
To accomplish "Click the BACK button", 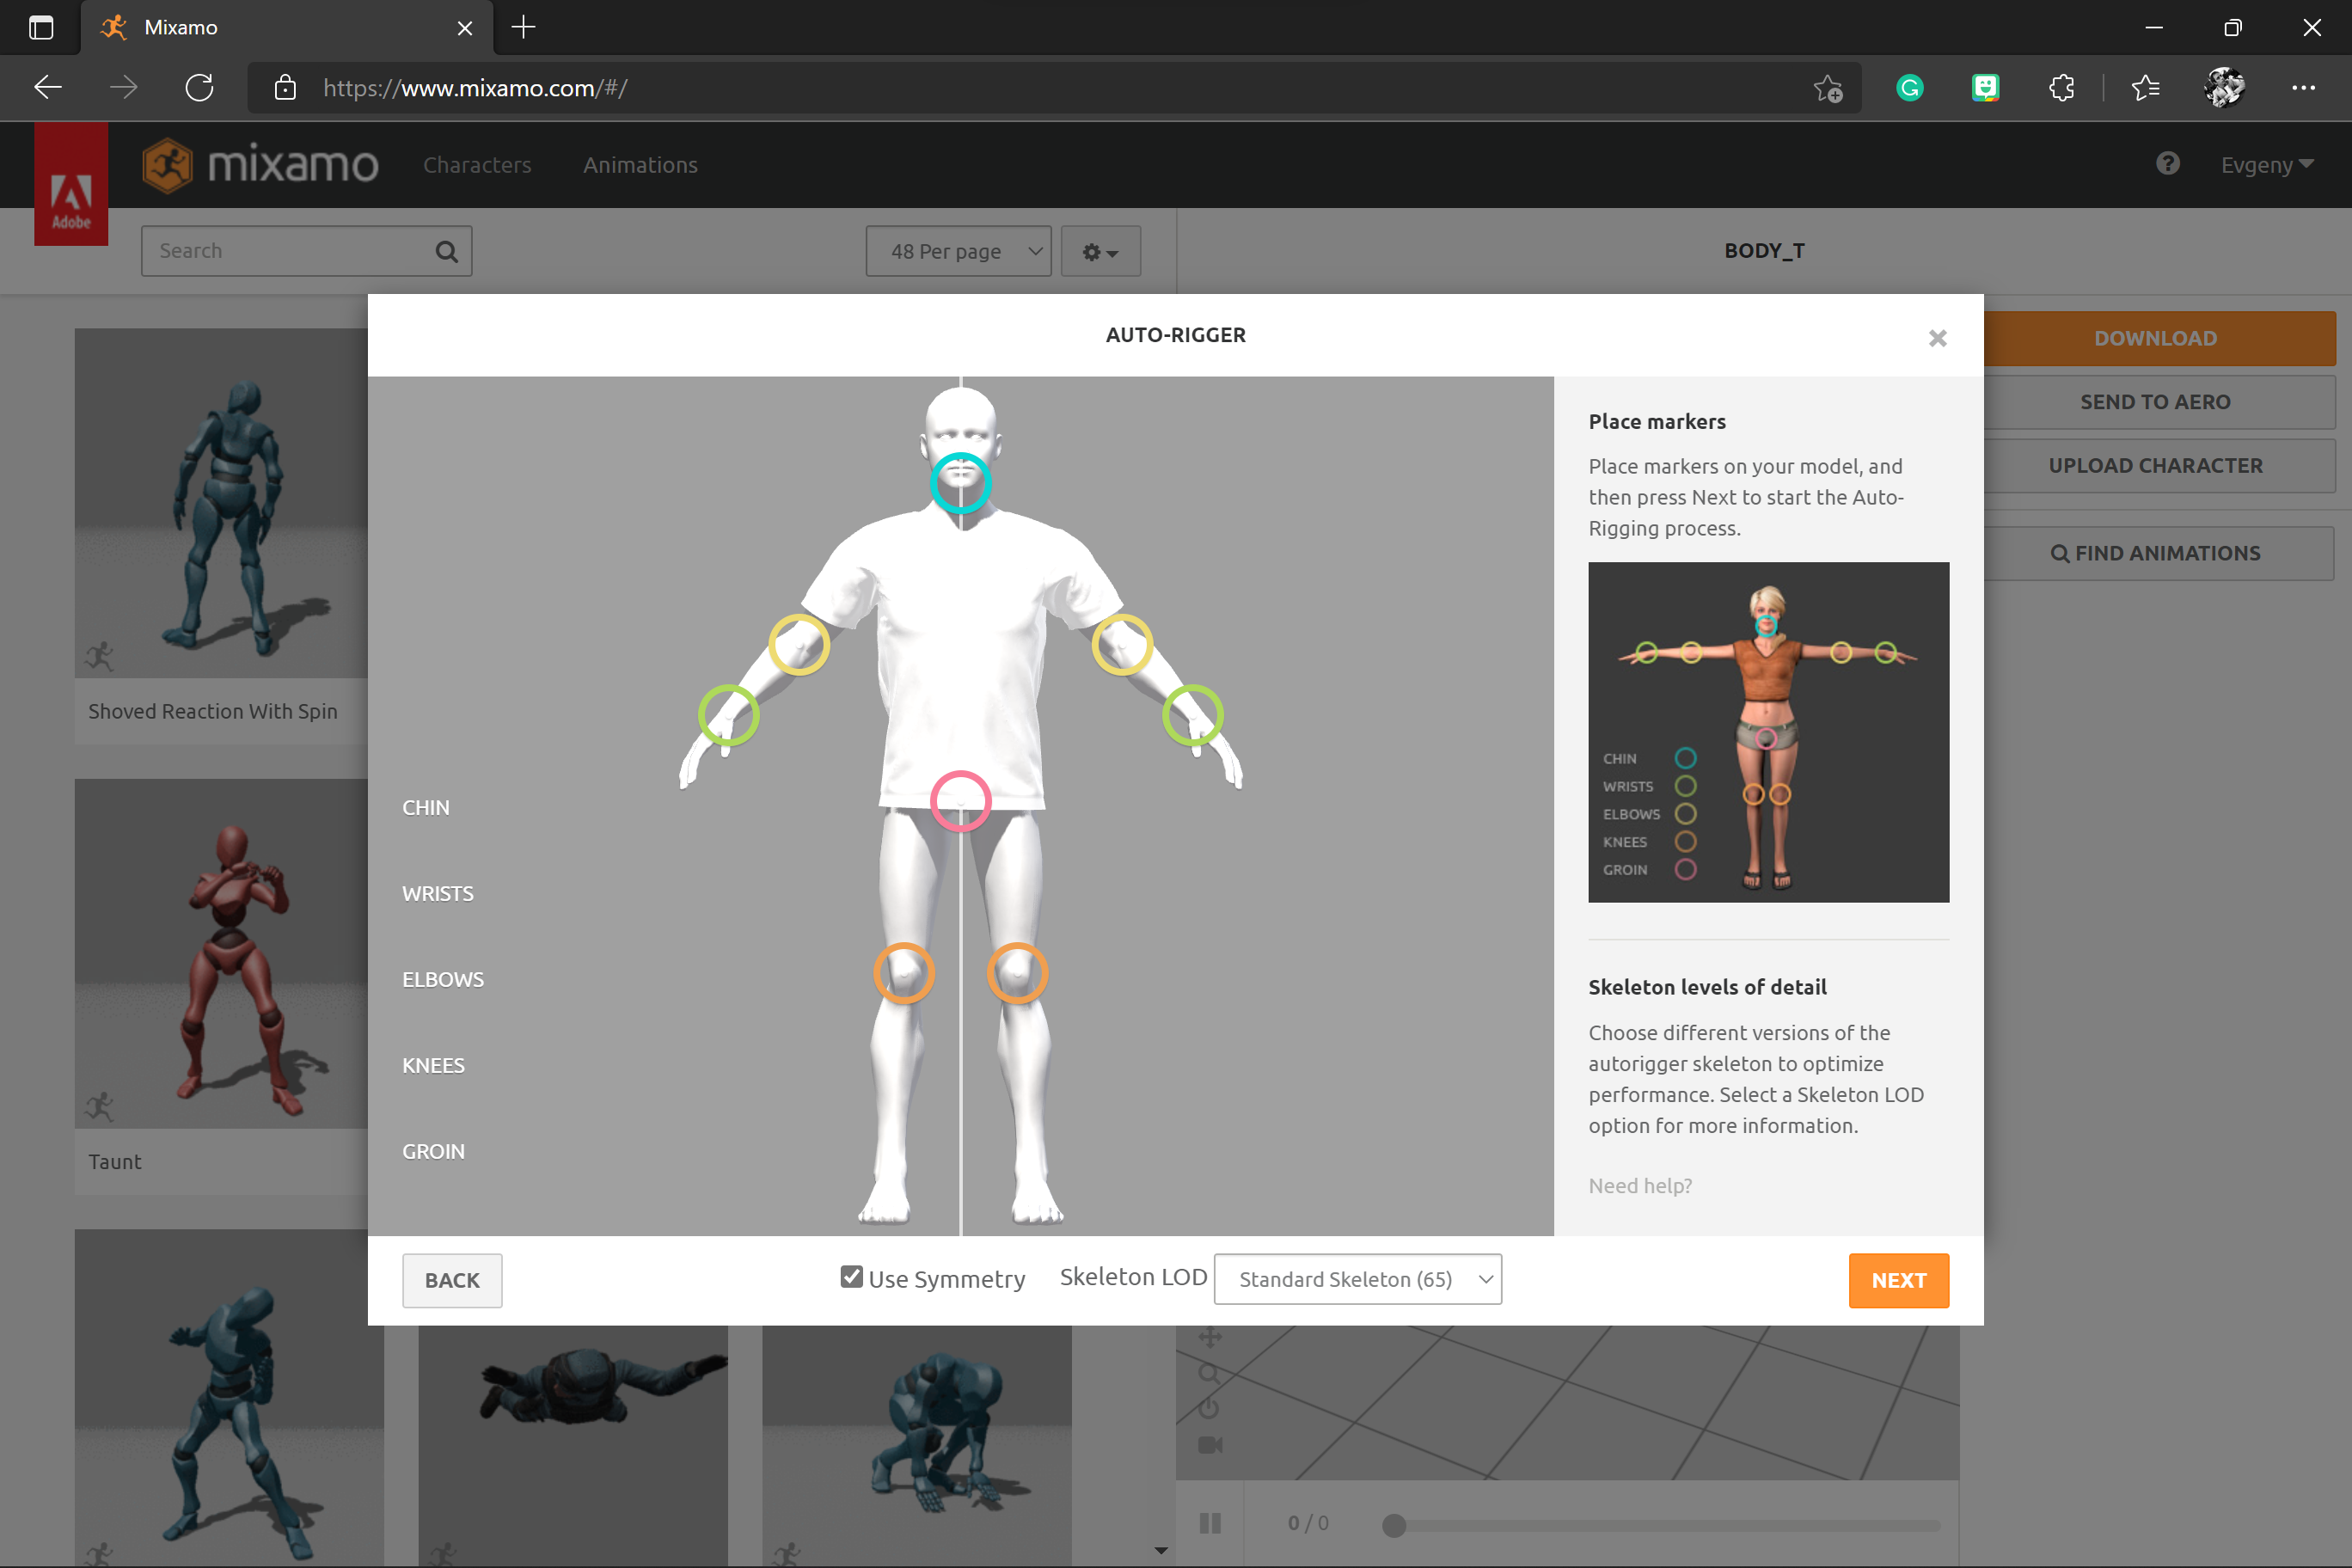I will pyautogui.click(x=451, y=1279).
